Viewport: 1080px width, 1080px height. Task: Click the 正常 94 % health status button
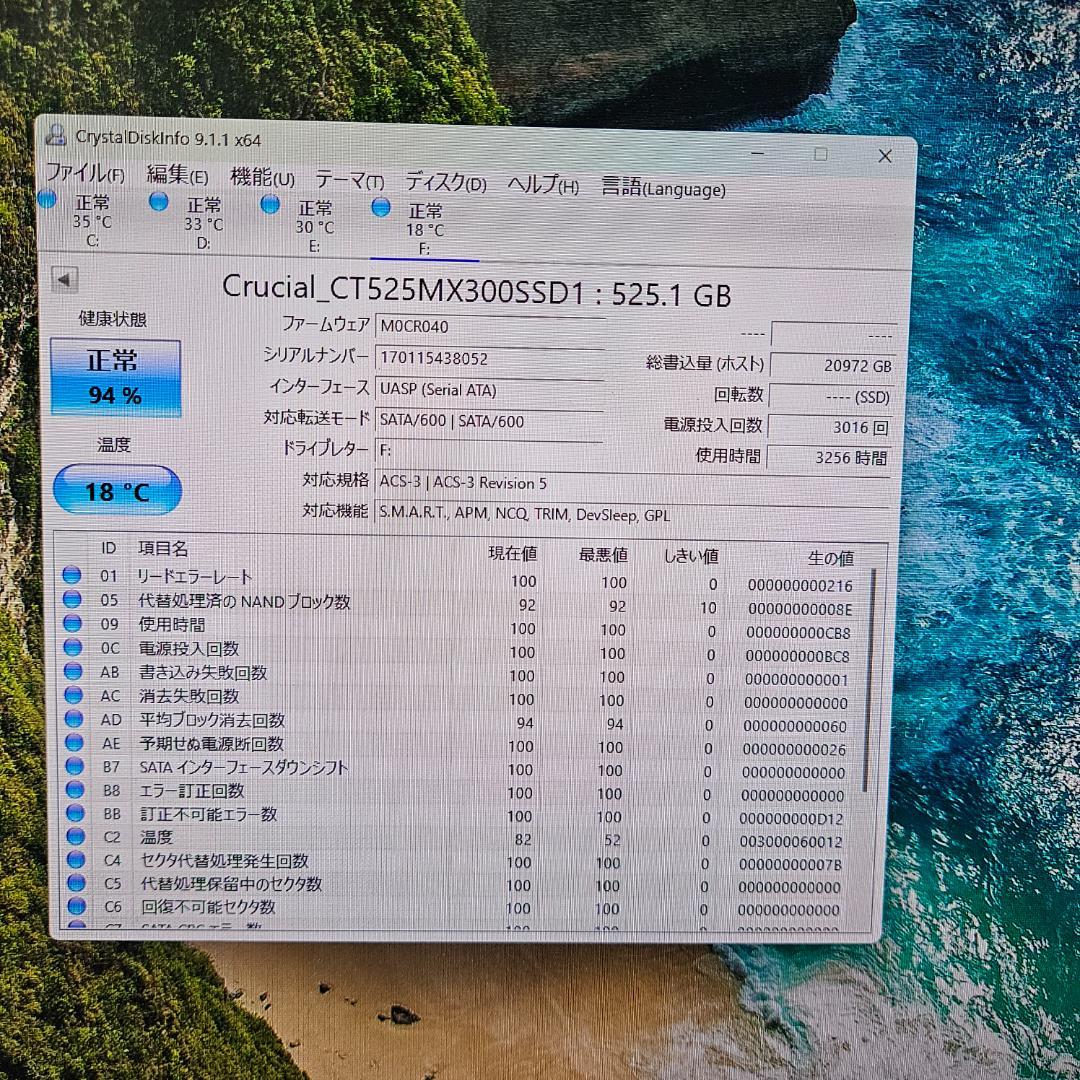pyautogui.click(x=115, y=378)
